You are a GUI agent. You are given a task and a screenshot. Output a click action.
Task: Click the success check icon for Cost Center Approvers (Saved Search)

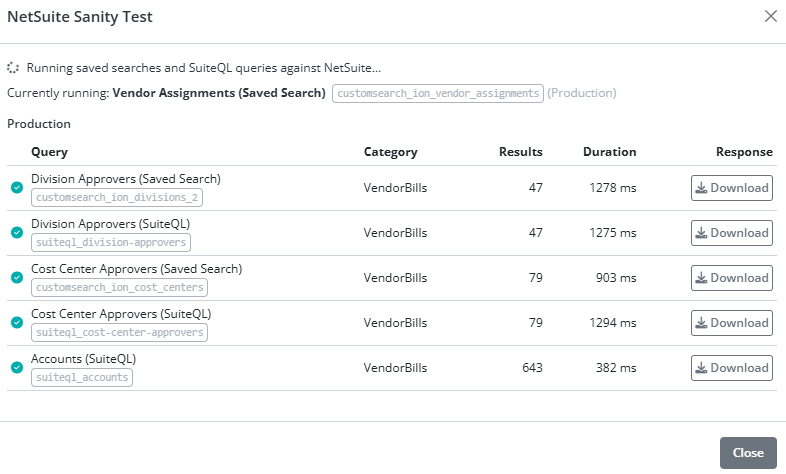point(17,278)
